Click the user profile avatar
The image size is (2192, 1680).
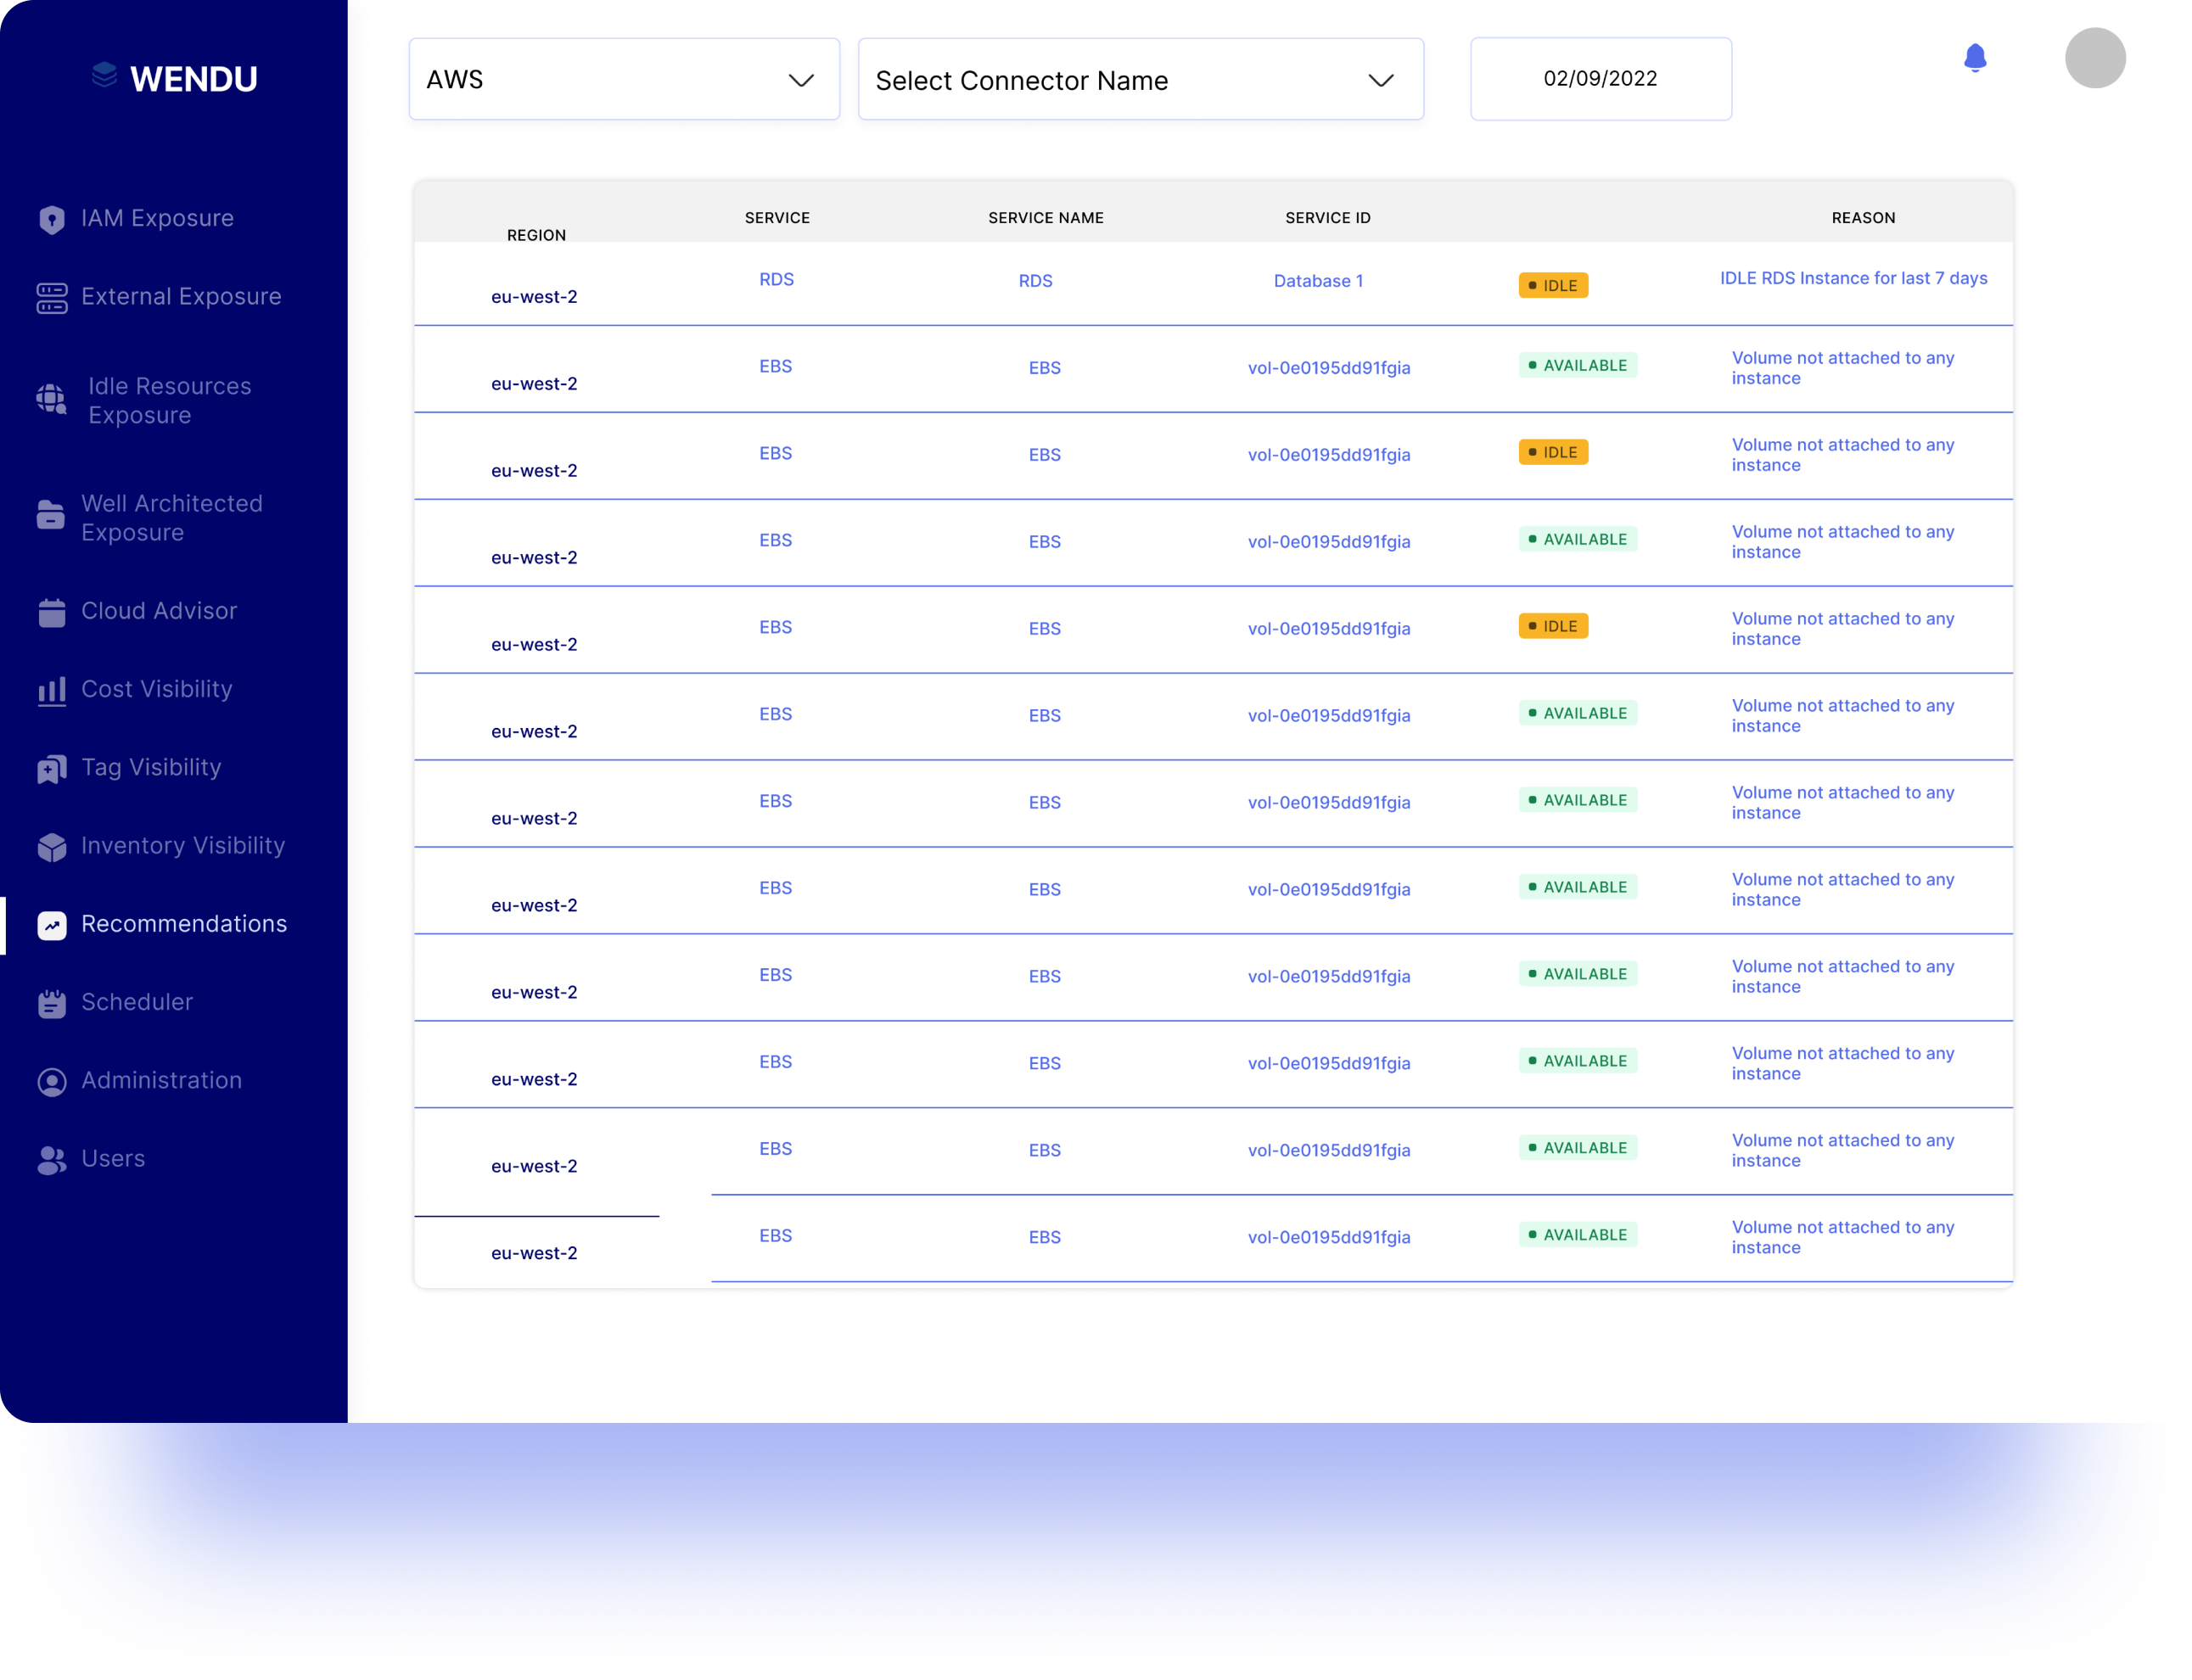coord(2095,58)
